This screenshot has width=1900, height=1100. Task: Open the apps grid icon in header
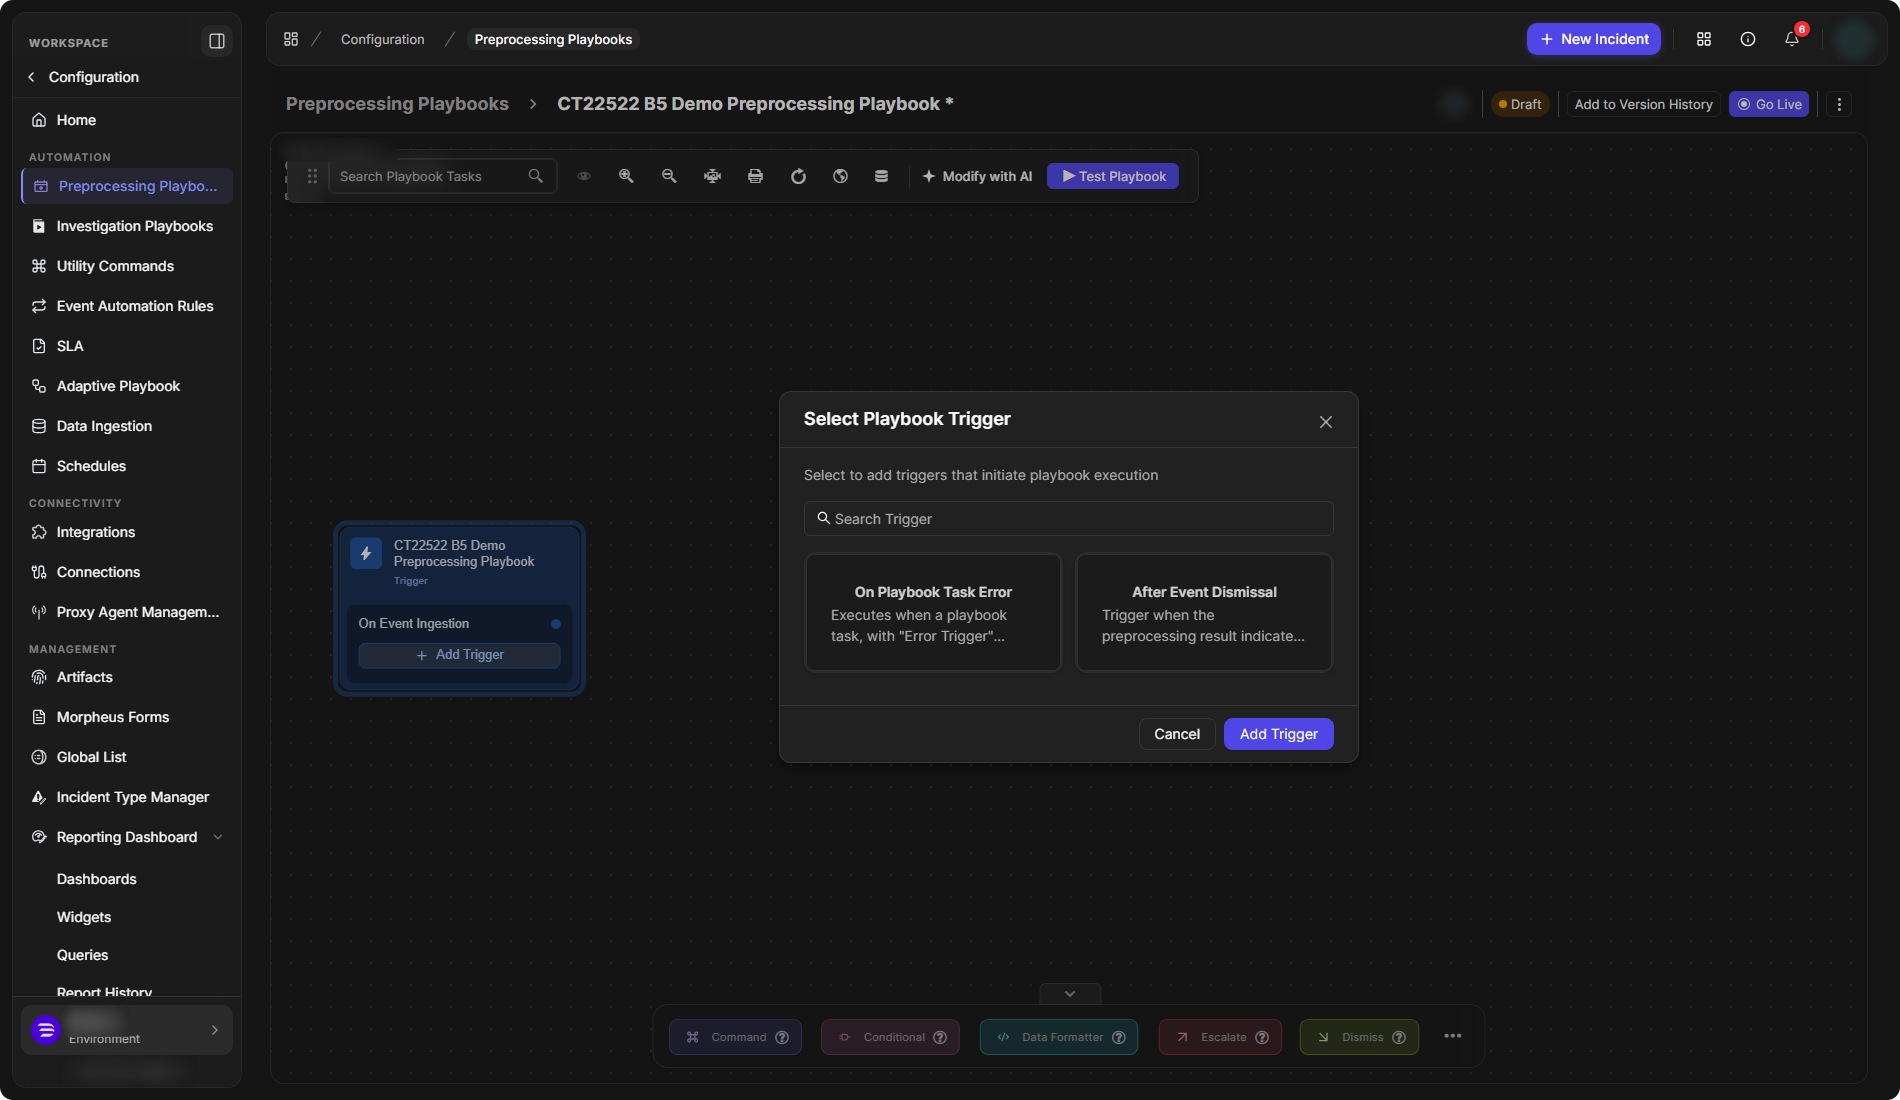point(1704,39)
